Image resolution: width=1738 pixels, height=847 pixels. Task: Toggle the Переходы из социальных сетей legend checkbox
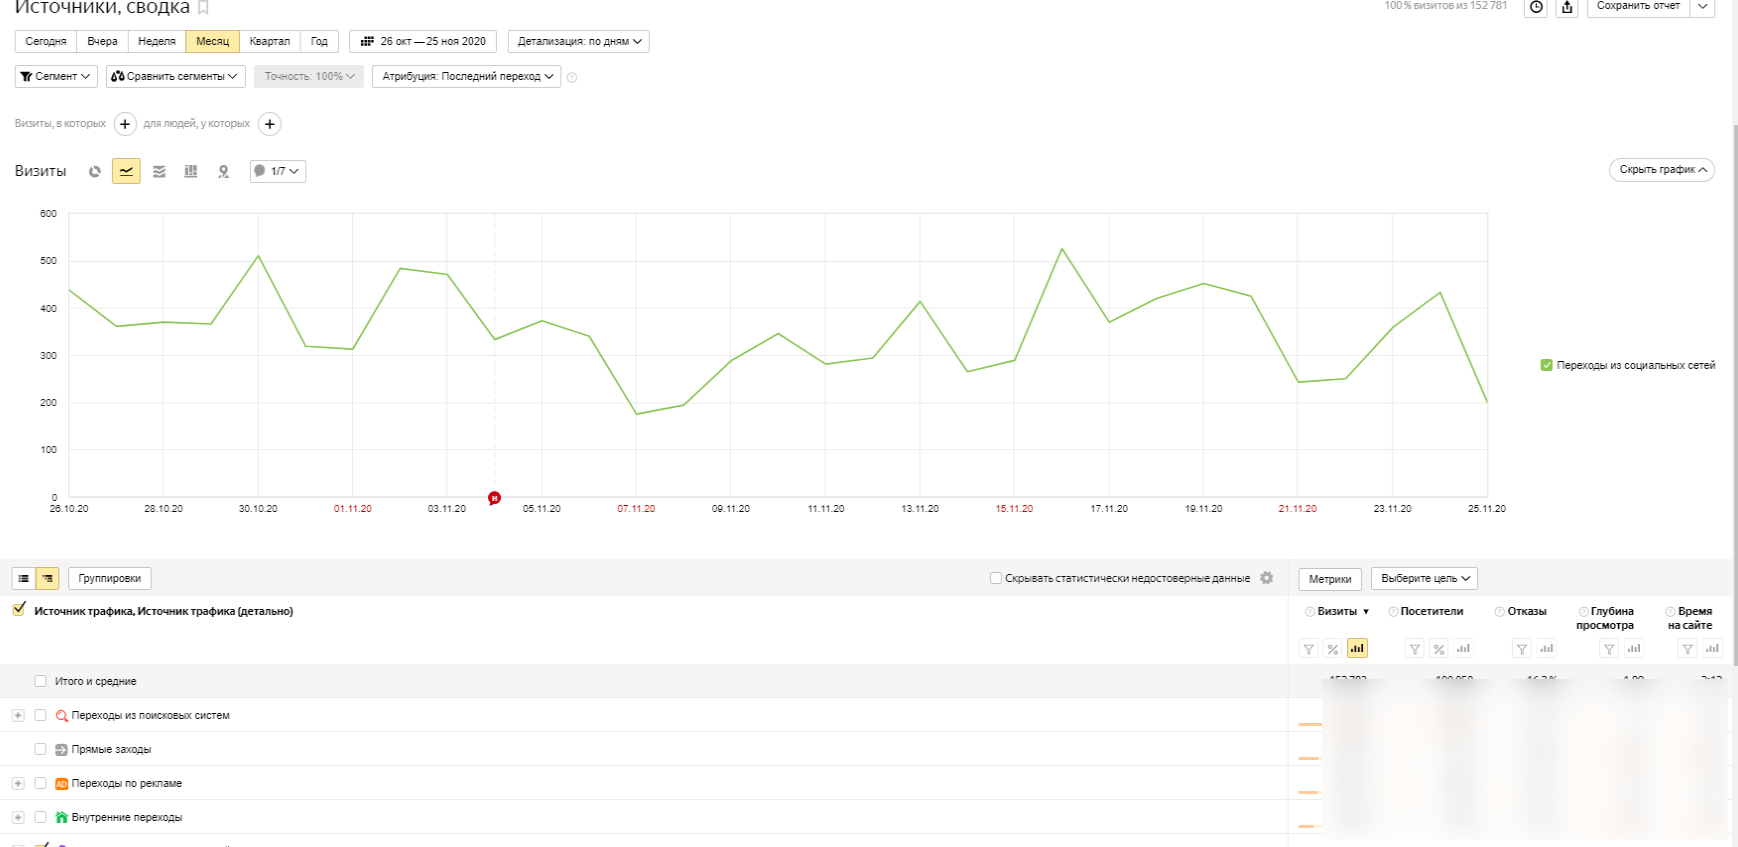[x=1547, y=365]
